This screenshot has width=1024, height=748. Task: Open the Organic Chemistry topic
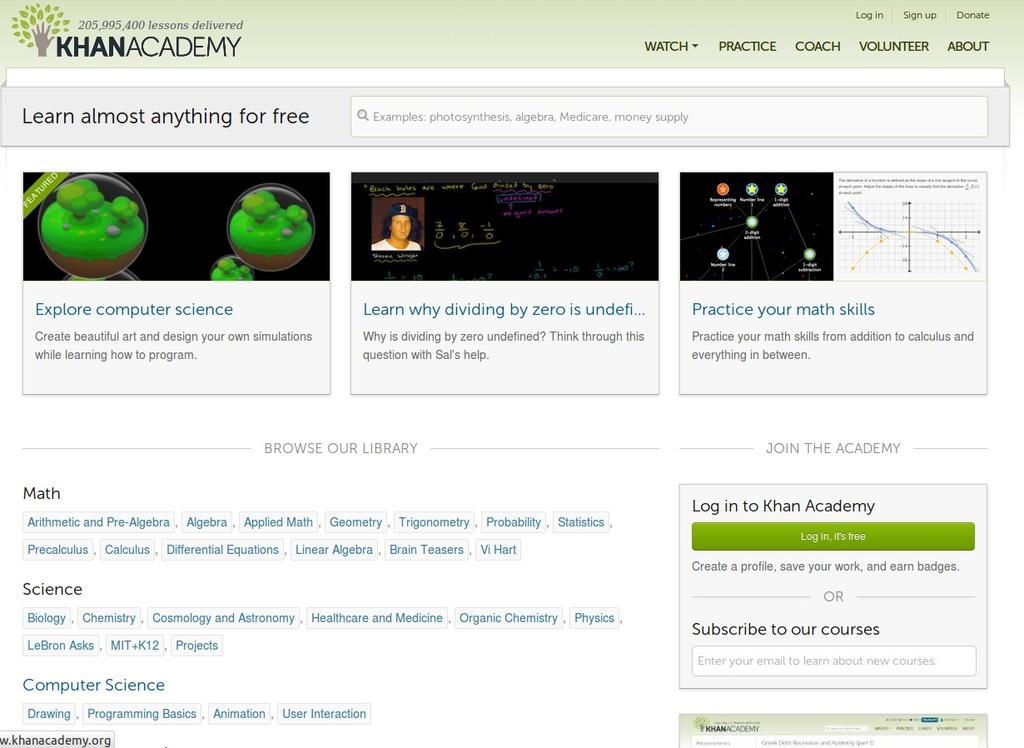pyautogui.click(x=508, y=617)
